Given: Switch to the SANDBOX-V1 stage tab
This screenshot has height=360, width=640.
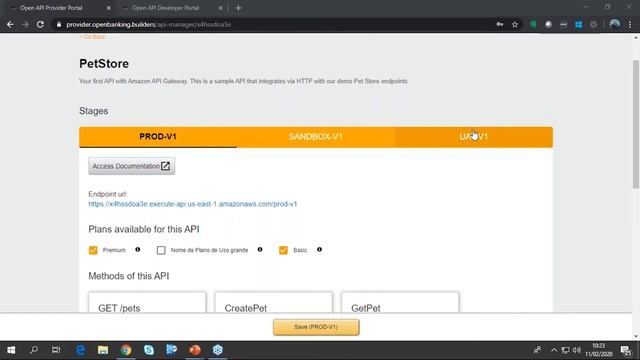Looking at the screenshot, I should [x=316, y=137].
